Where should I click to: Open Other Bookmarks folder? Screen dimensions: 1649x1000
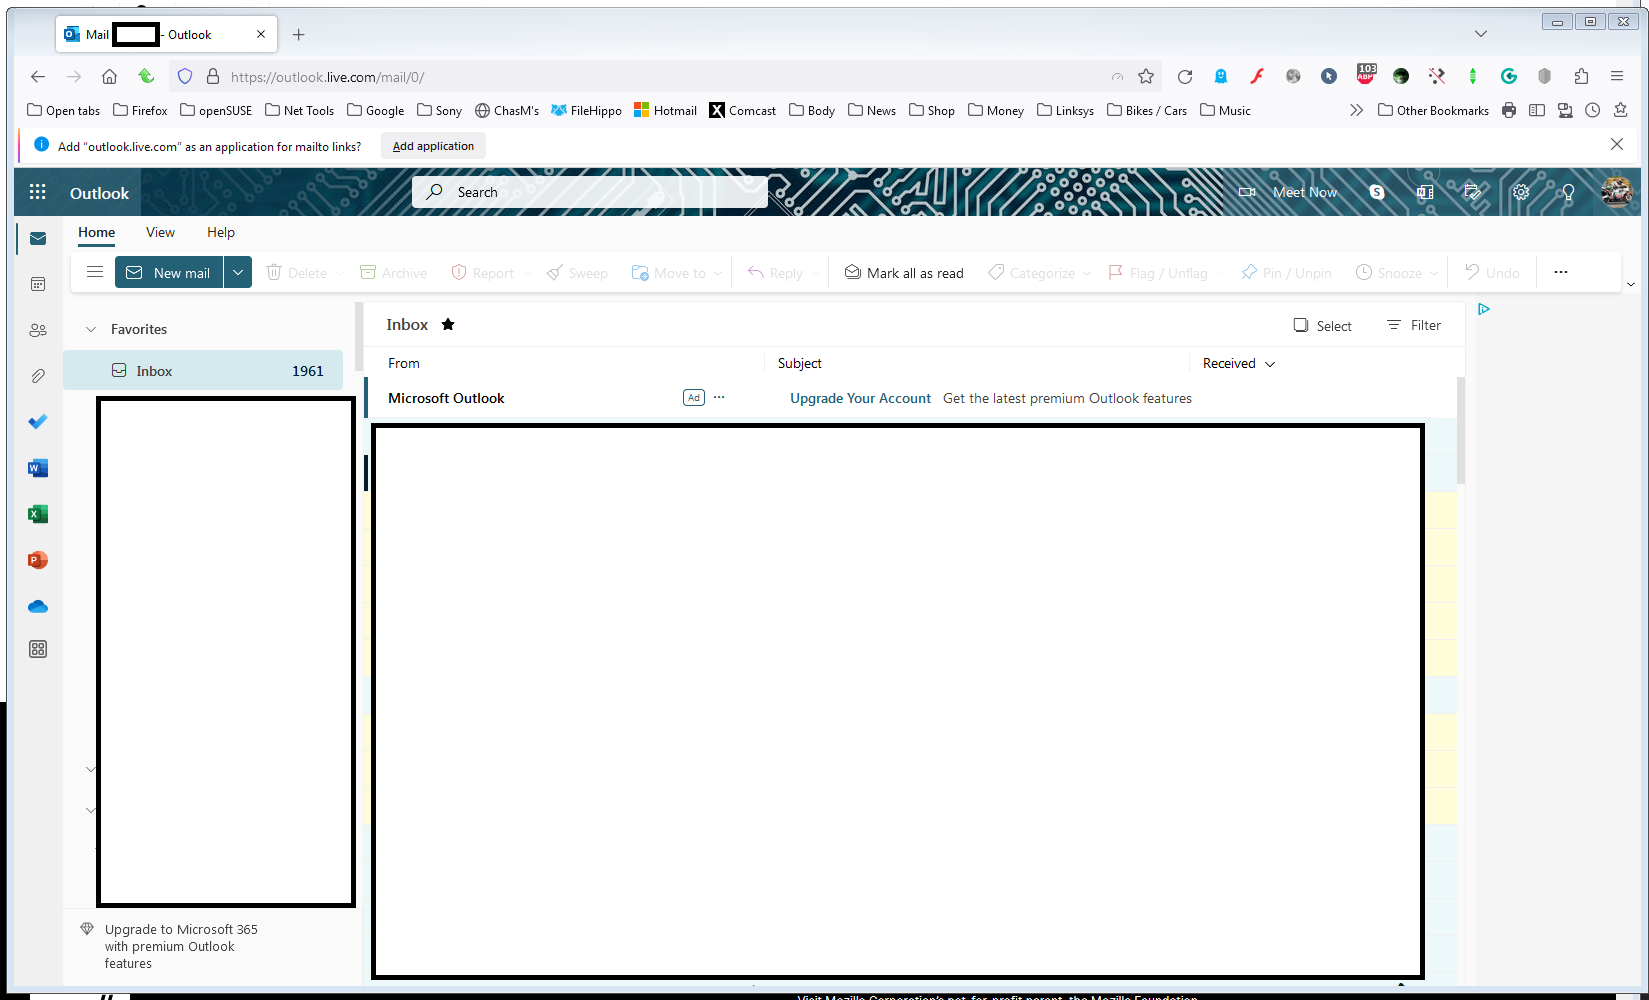[x=1433, y=110]
